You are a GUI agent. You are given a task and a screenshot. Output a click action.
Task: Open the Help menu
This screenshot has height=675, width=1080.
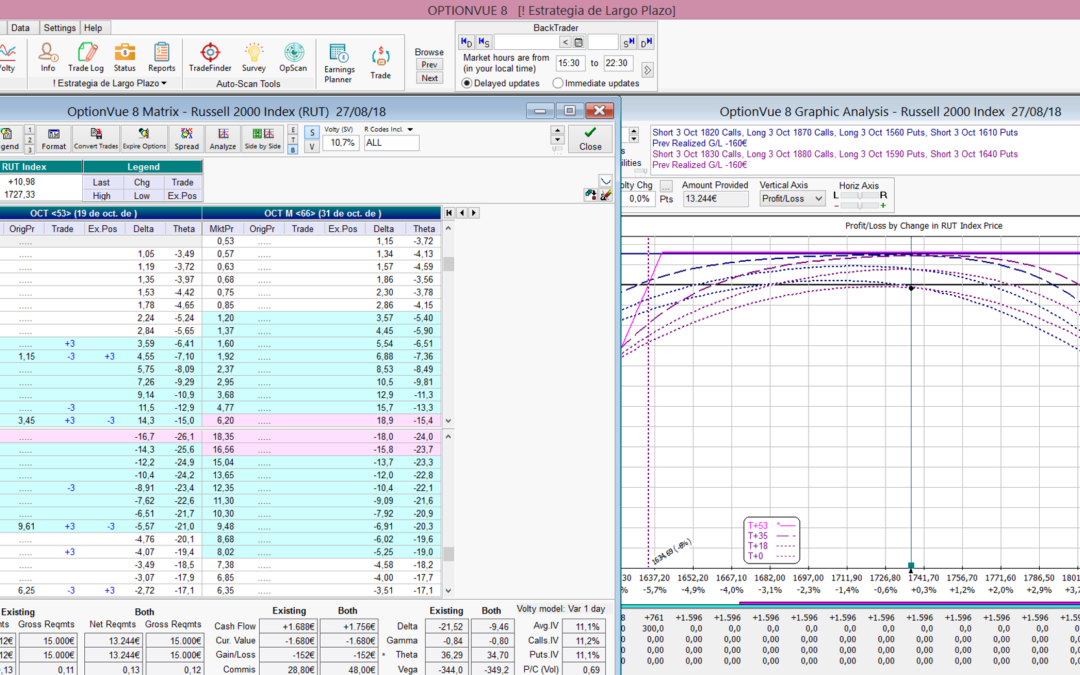point(93,28)
